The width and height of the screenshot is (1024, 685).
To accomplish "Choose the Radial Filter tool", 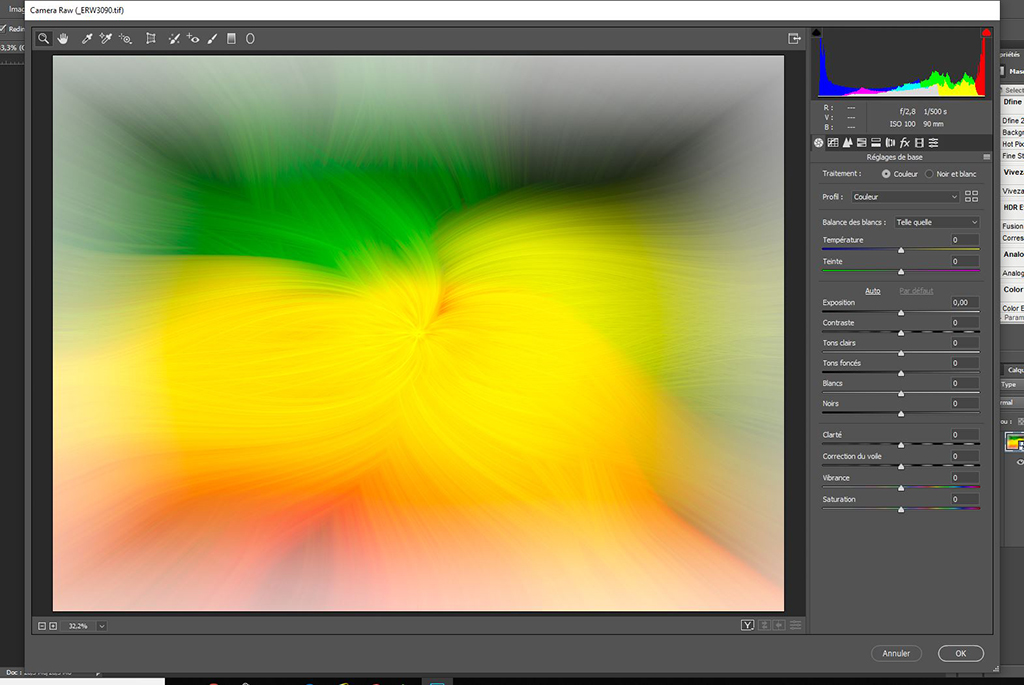I will 250,39.
